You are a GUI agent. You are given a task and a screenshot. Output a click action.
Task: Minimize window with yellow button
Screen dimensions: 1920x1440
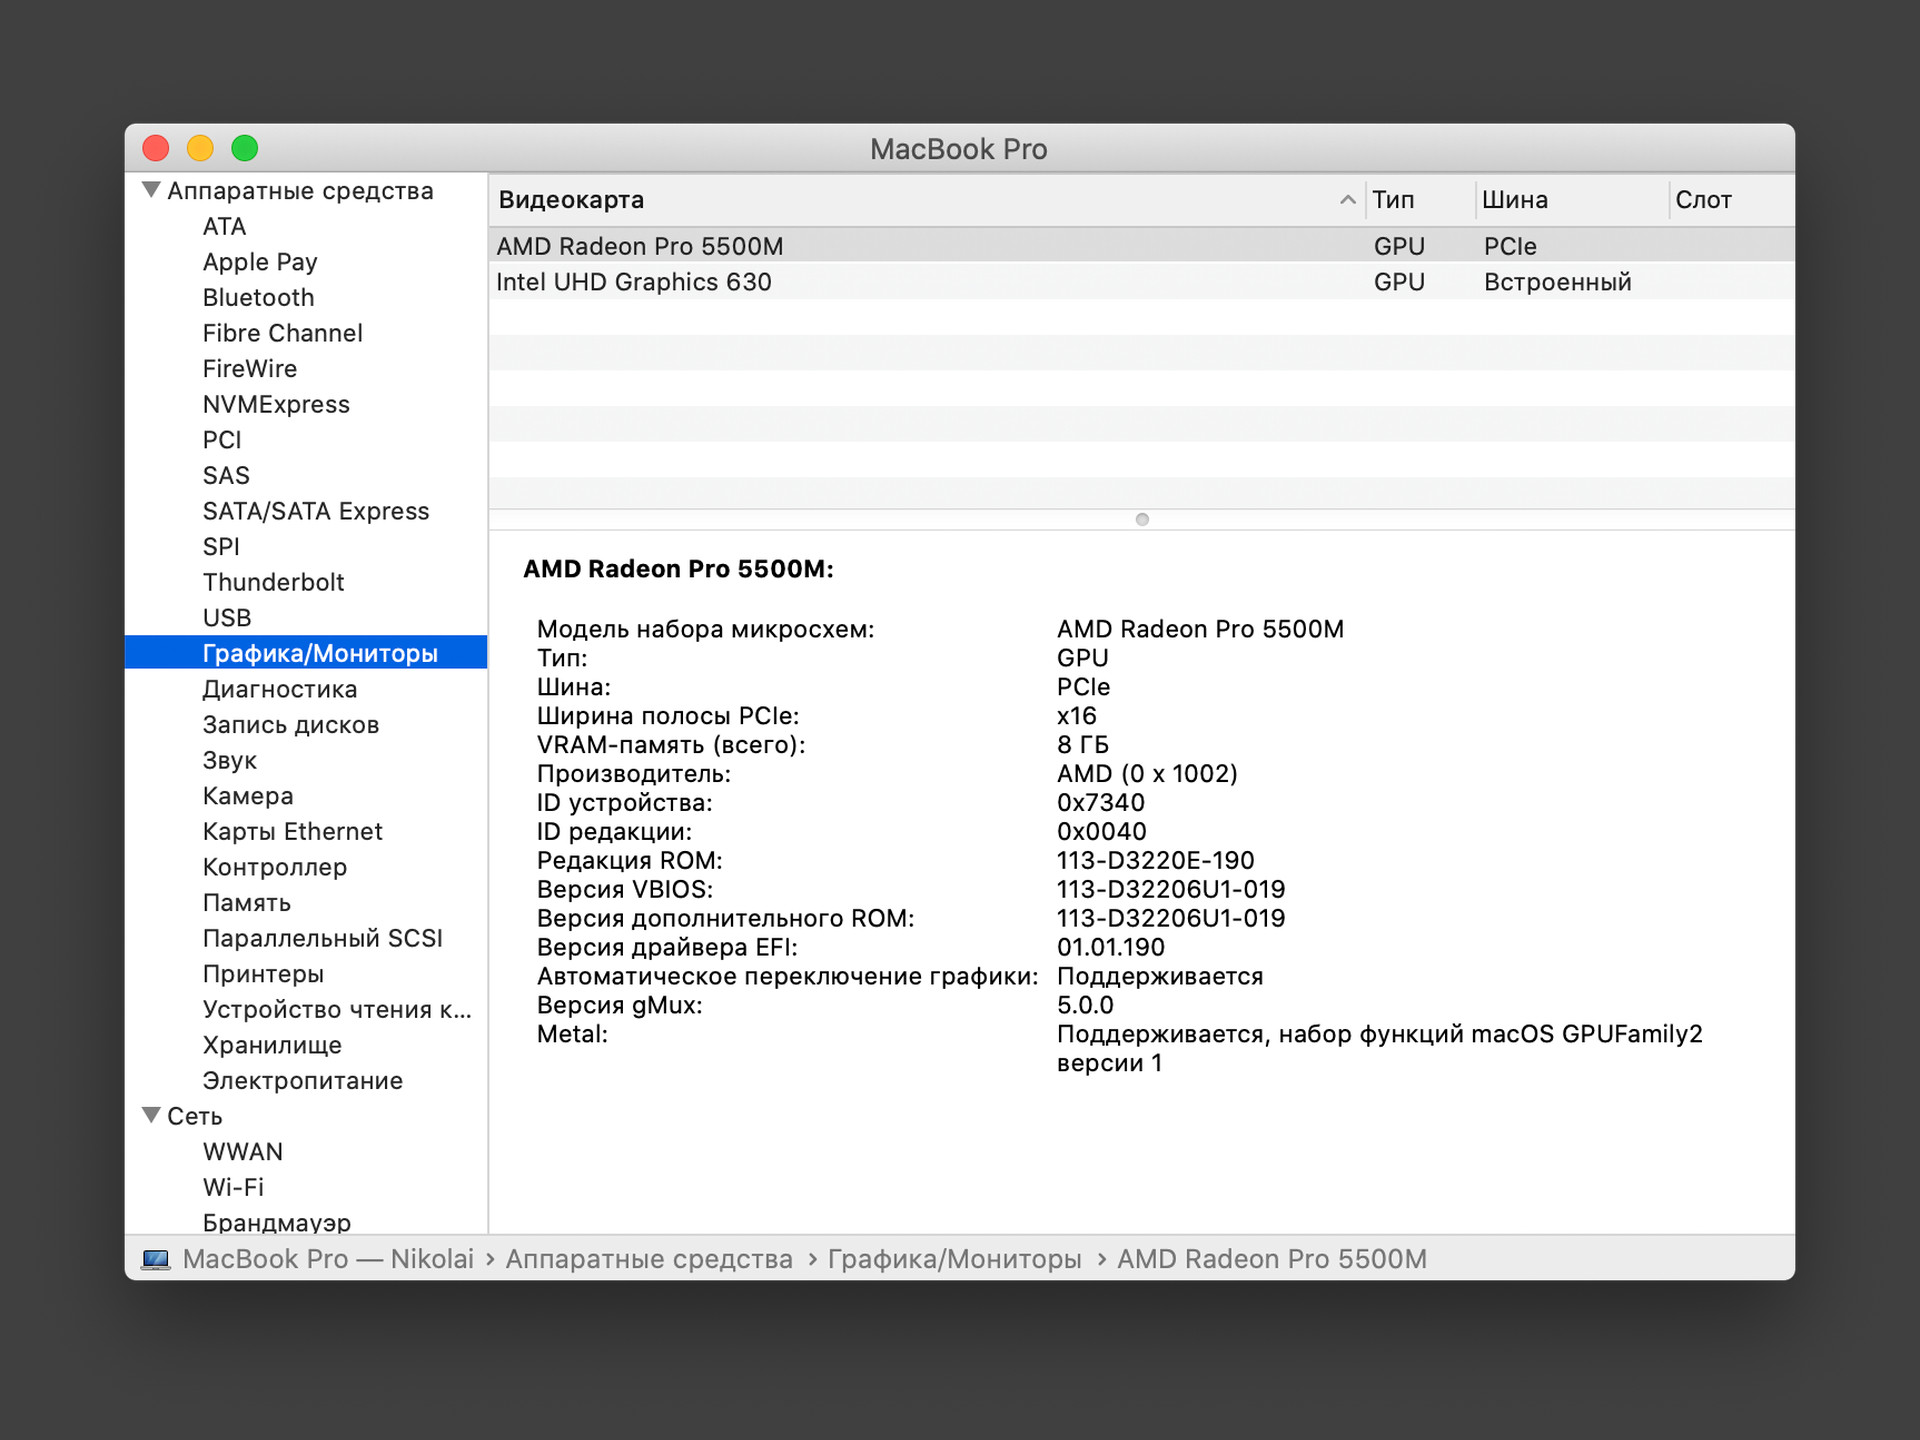coord(200,148)
